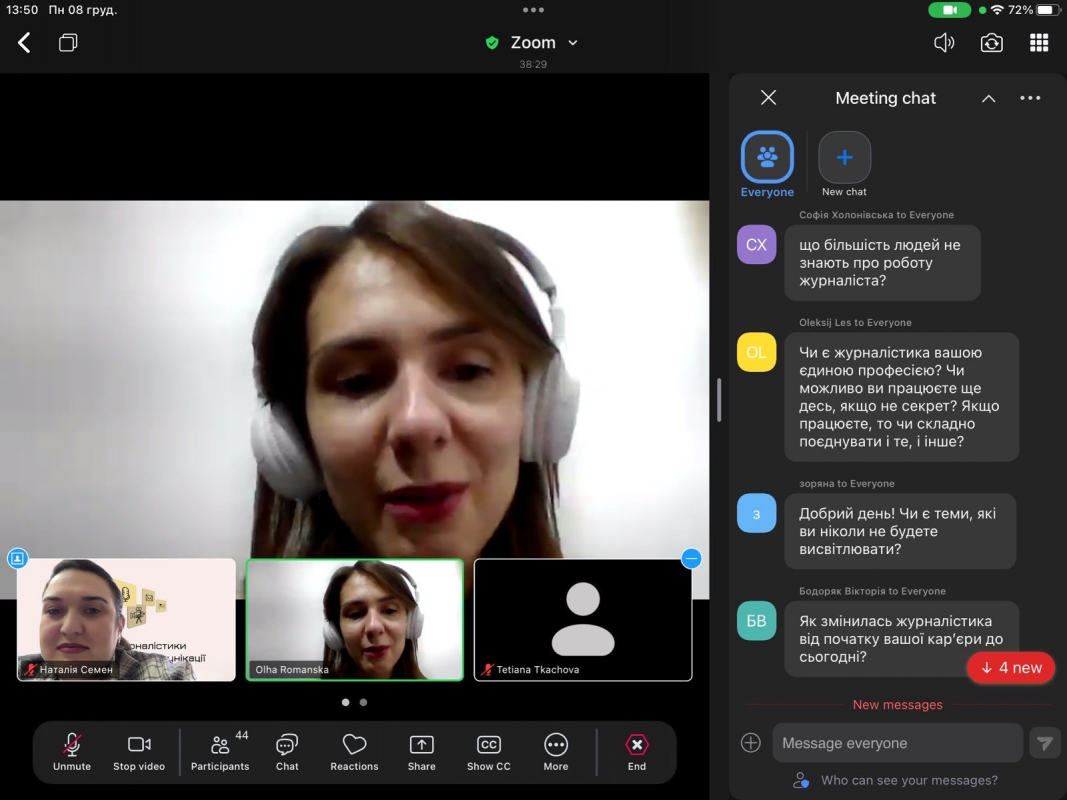Open speaker audio output icon
Viewport: 1067px width, 800px height.
coord(943,43)
